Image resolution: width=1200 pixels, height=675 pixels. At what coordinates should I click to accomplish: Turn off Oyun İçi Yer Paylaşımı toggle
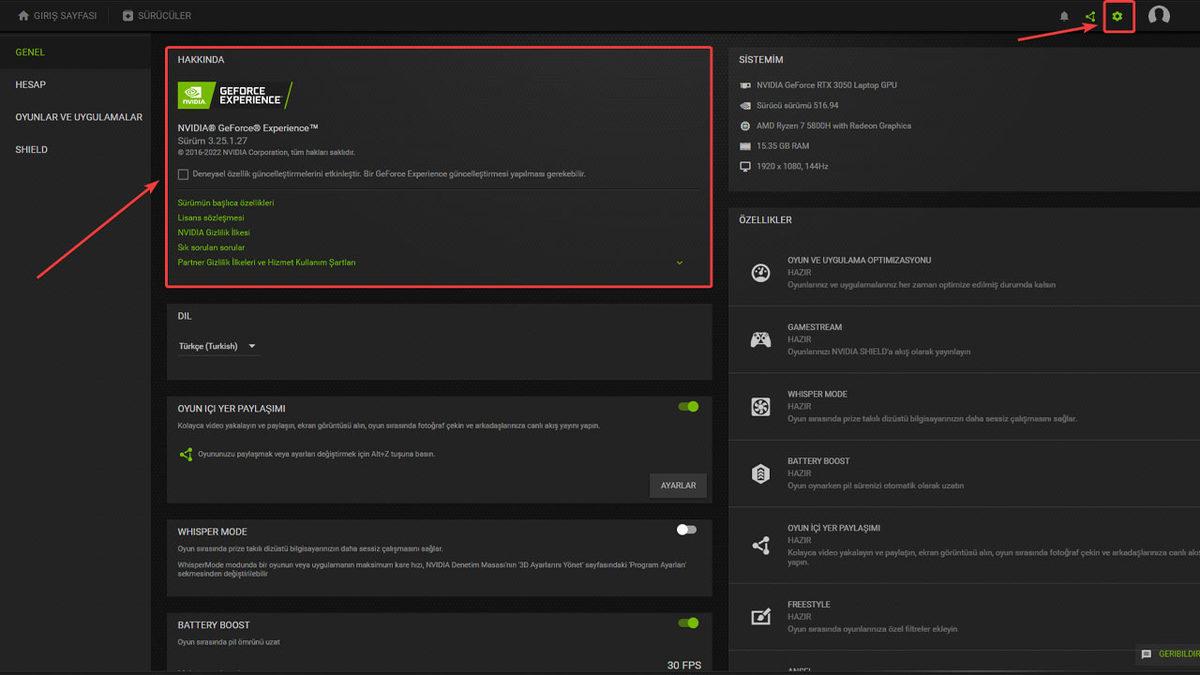[x=688, y=407]
